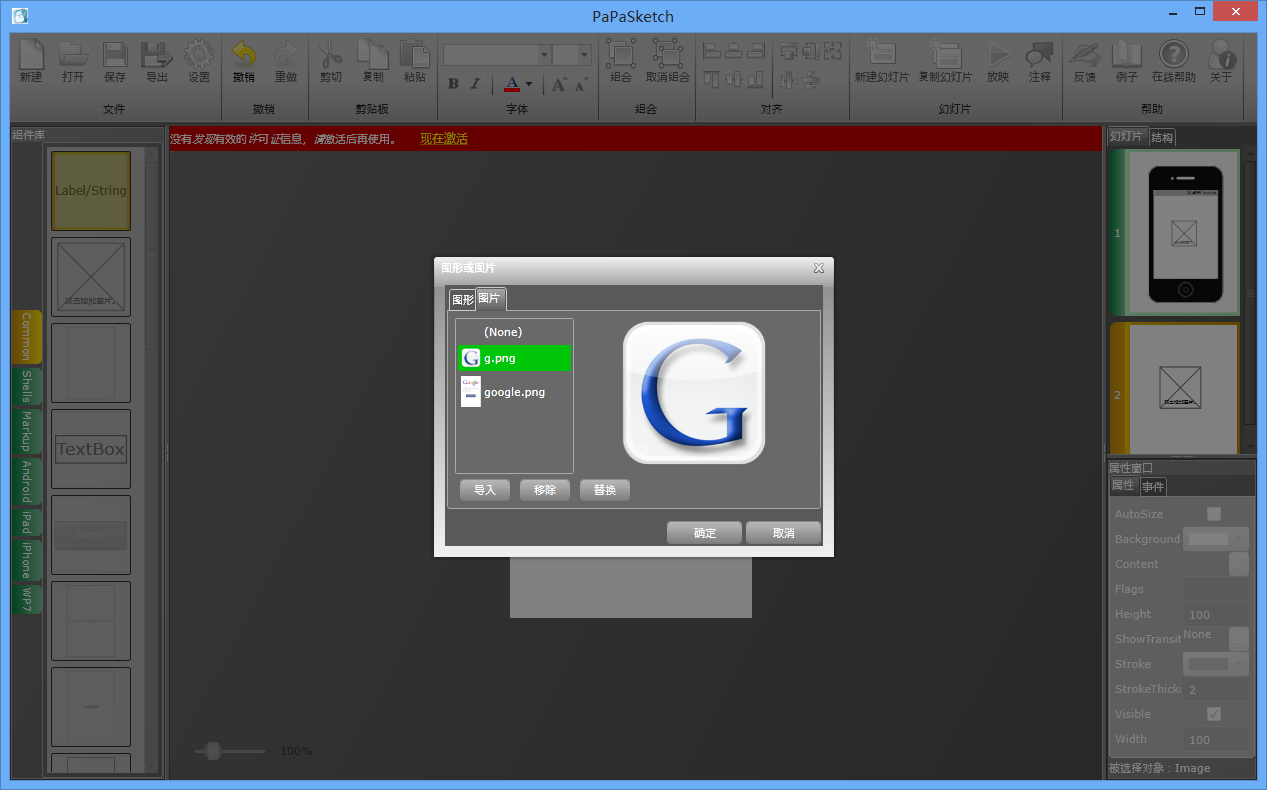
Task: Close the 图形或图片 dialog
Action: tap(819, 268)
